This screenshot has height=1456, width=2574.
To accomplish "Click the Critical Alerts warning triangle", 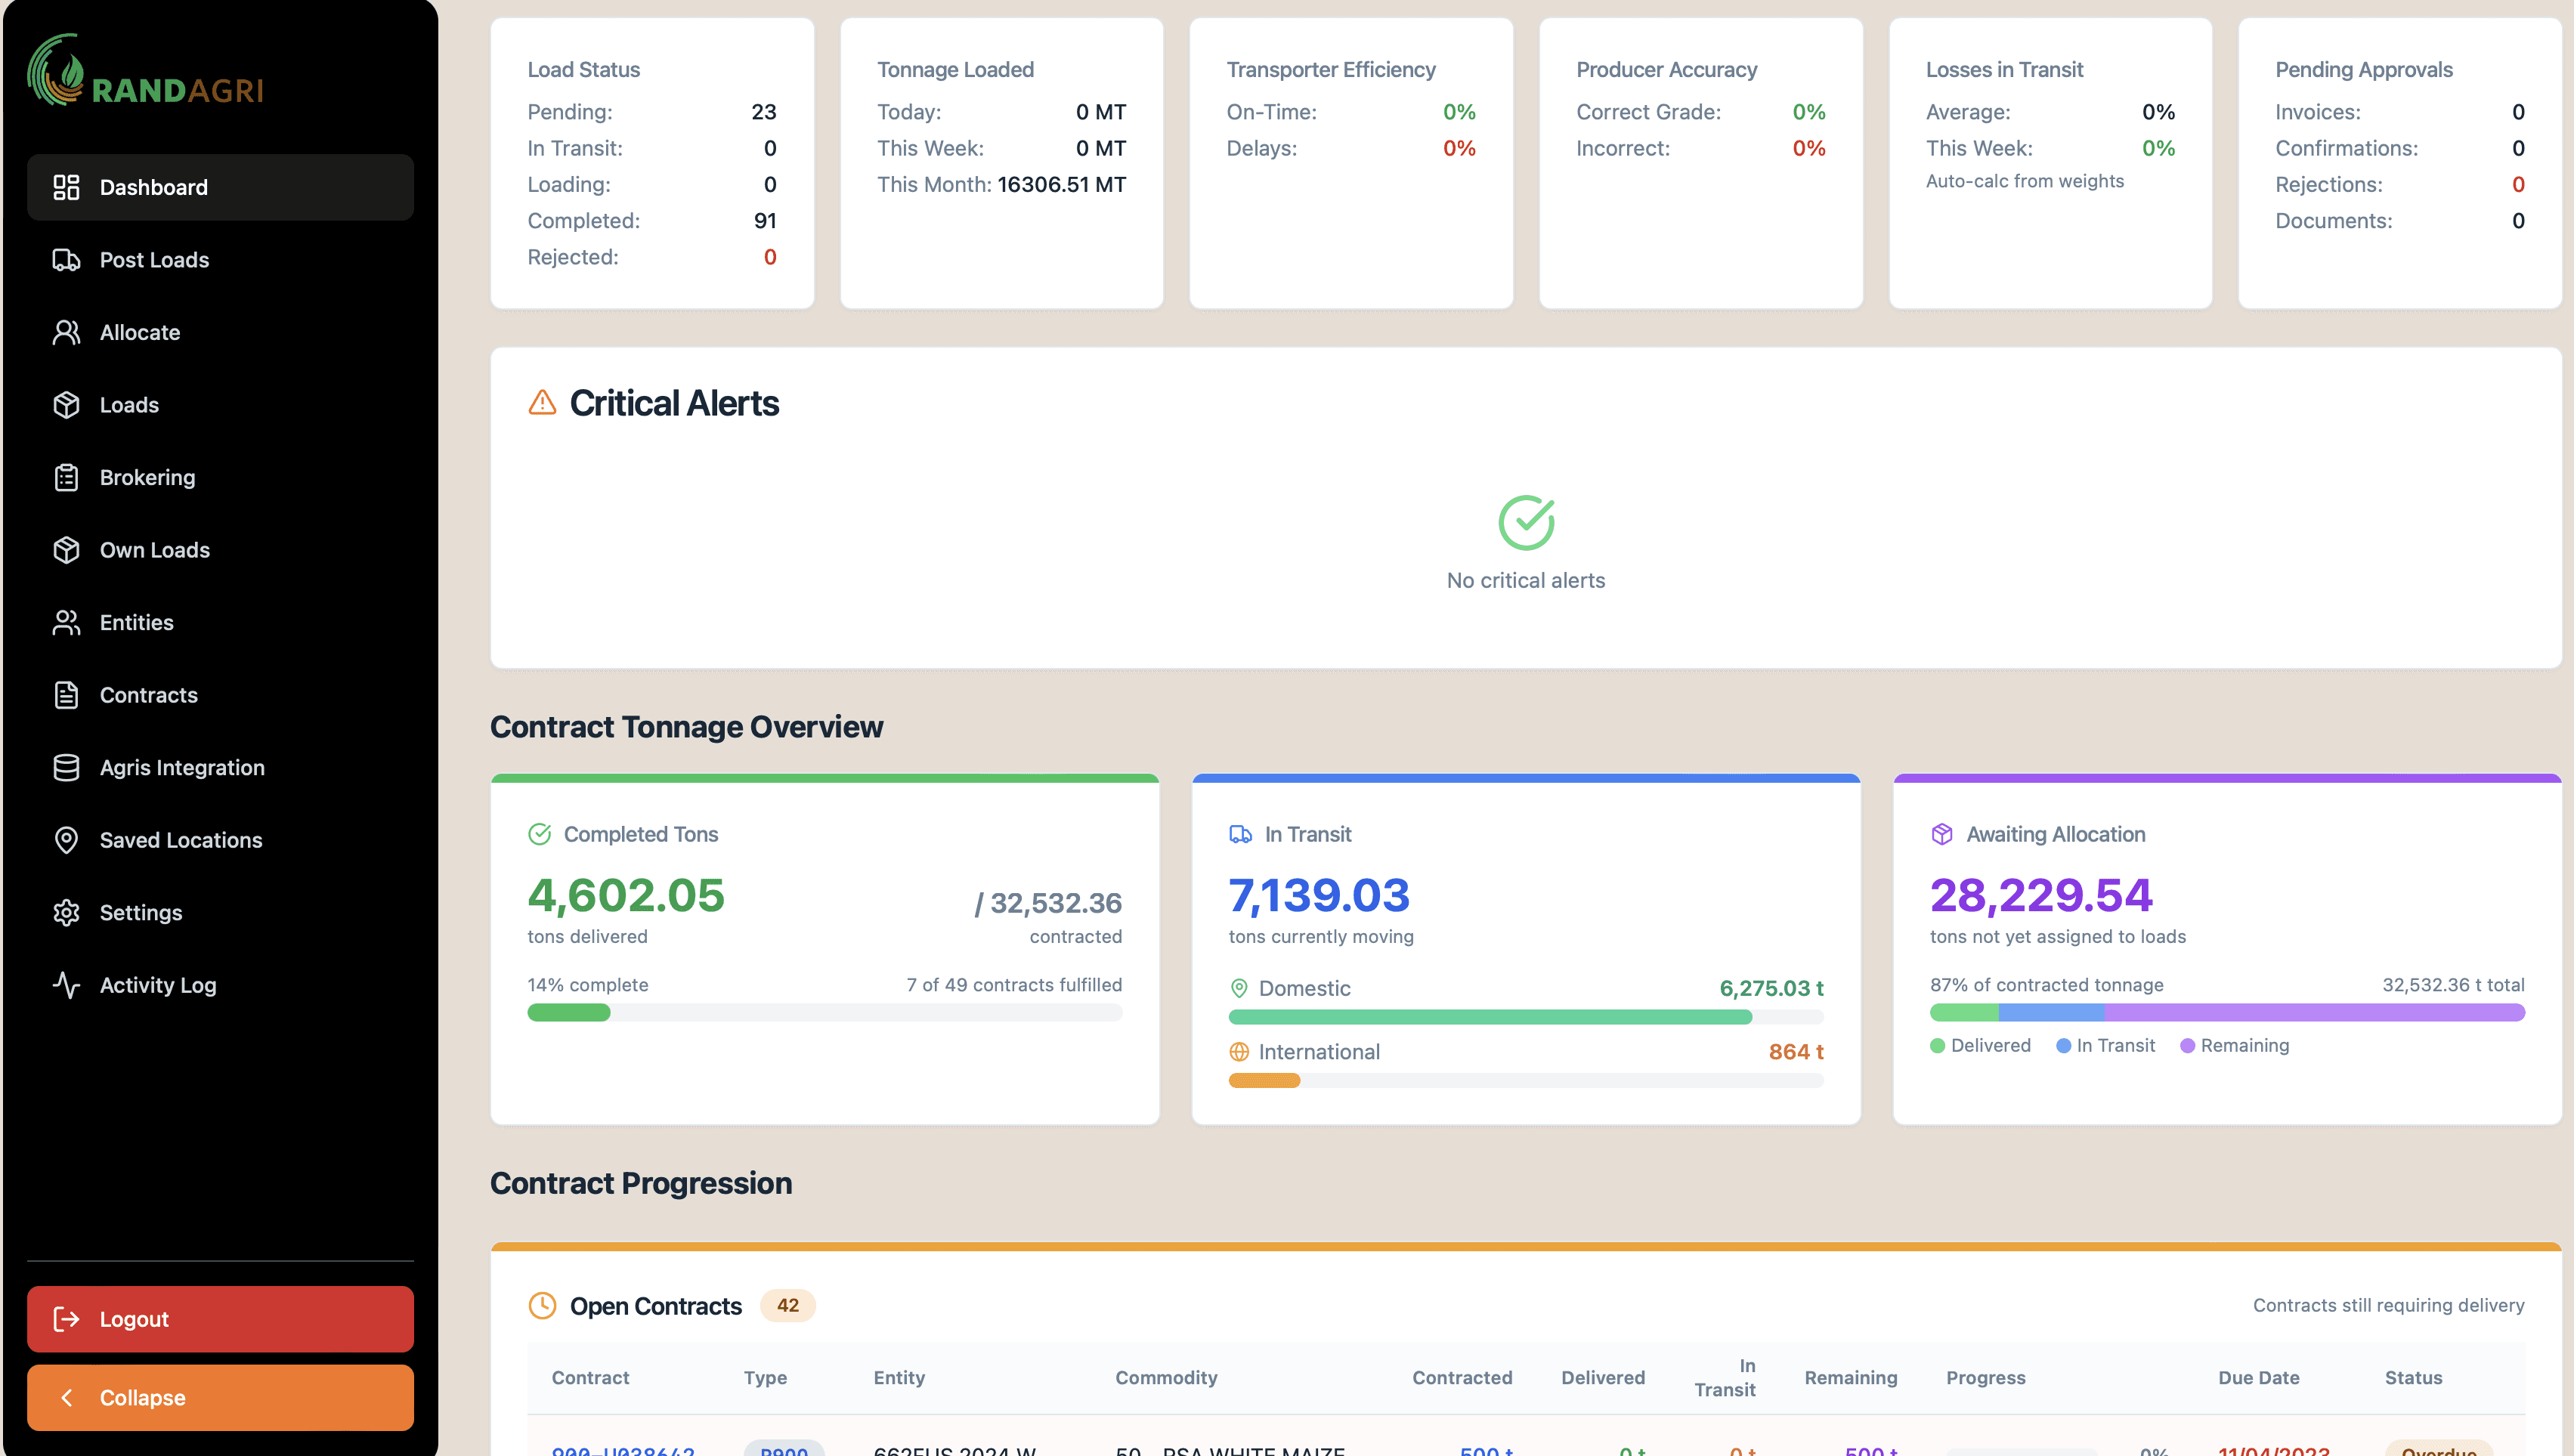I will 542,403.
